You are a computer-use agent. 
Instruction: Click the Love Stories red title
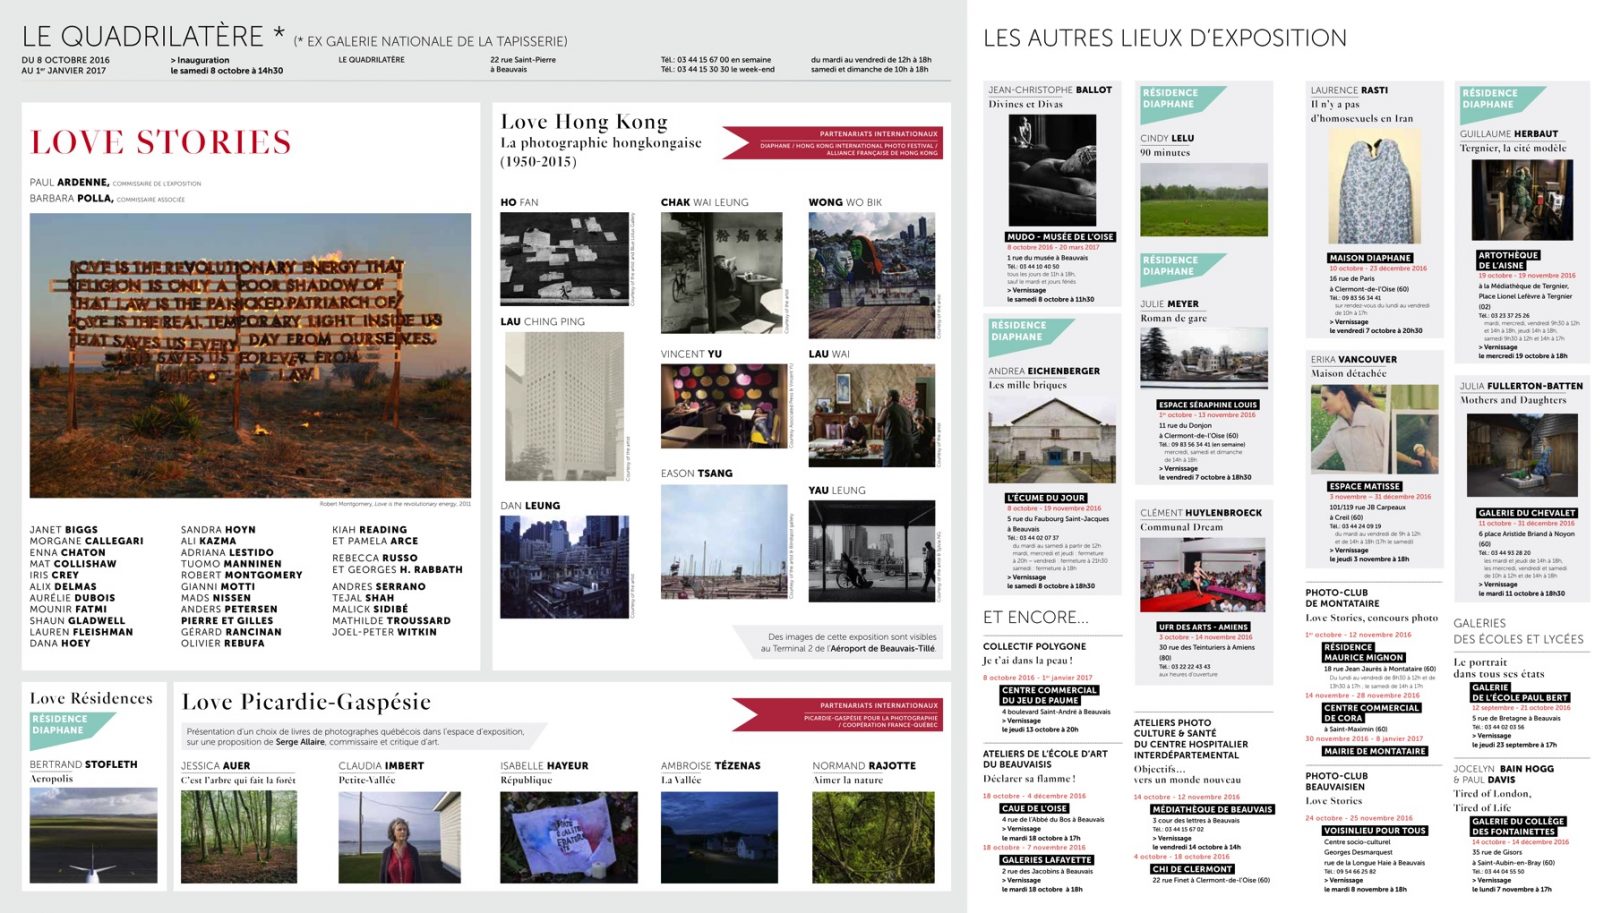pos(161,142)
